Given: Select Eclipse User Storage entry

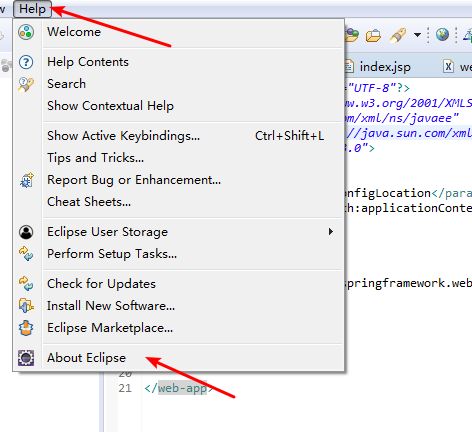Looking at the screenshot, I should click(x=178, y=232).
